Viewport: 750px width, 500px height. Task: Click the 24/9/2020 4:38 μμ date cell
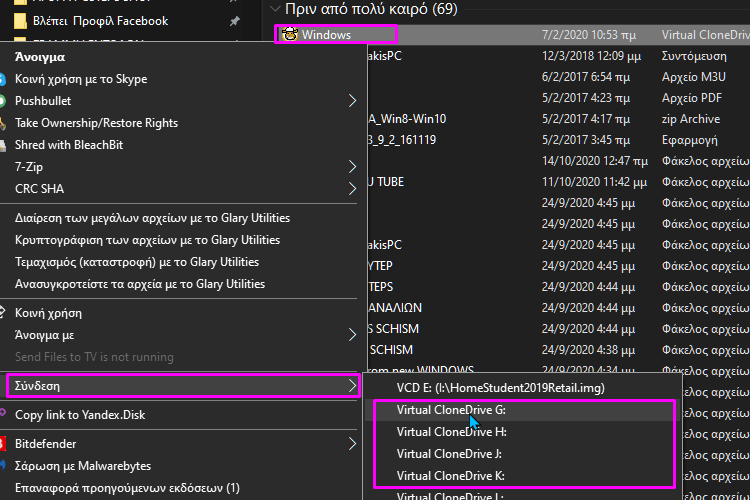(588, 350)
